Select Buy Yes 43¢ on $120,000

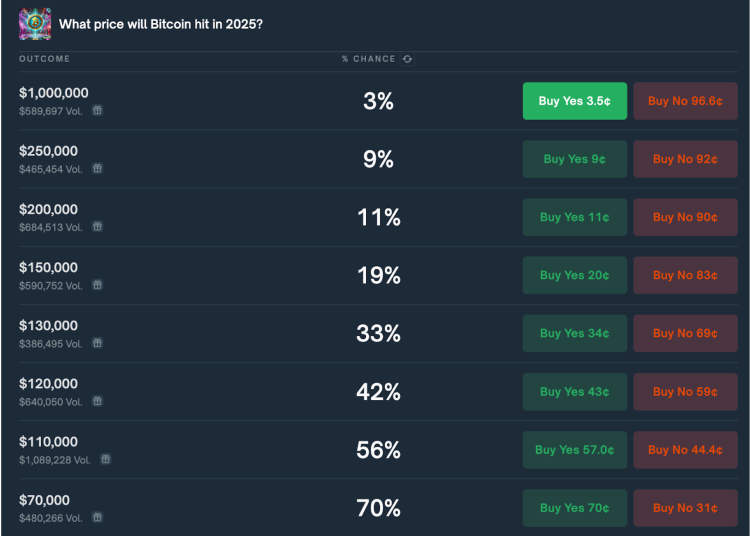click(574, 392)
